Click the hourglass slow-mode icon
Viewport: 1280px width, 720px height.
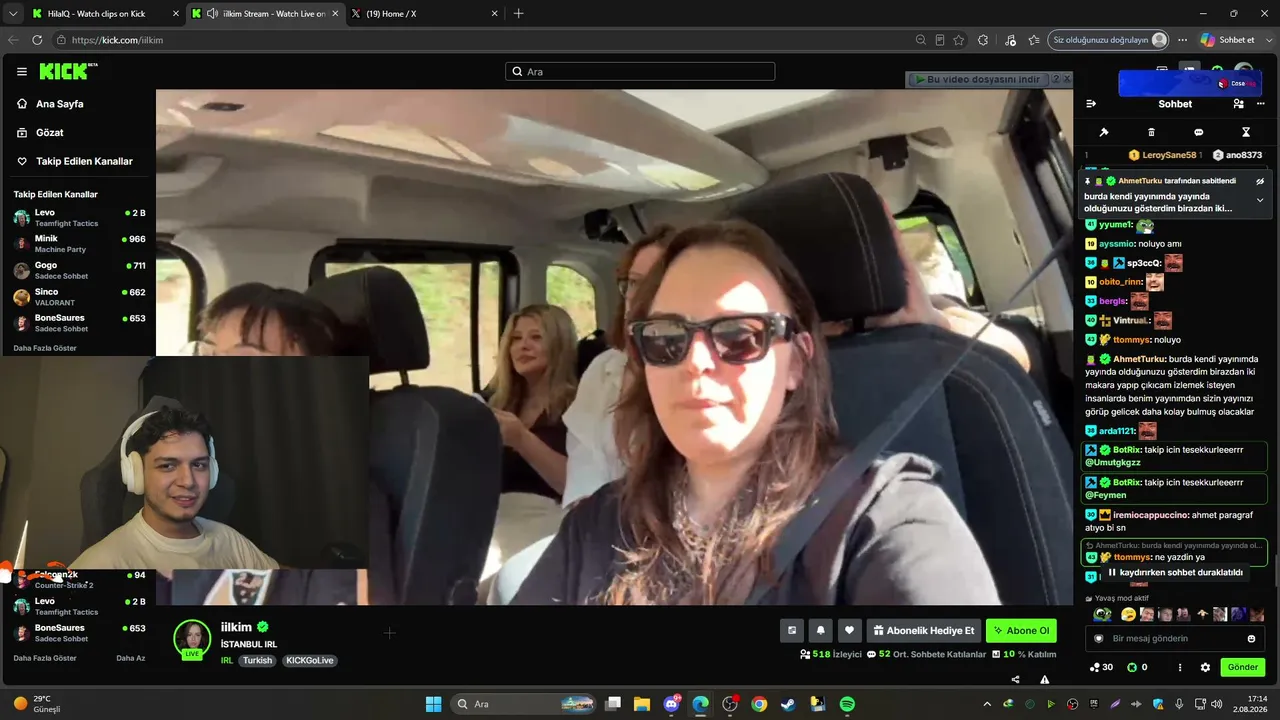(x=1246, y=132)
